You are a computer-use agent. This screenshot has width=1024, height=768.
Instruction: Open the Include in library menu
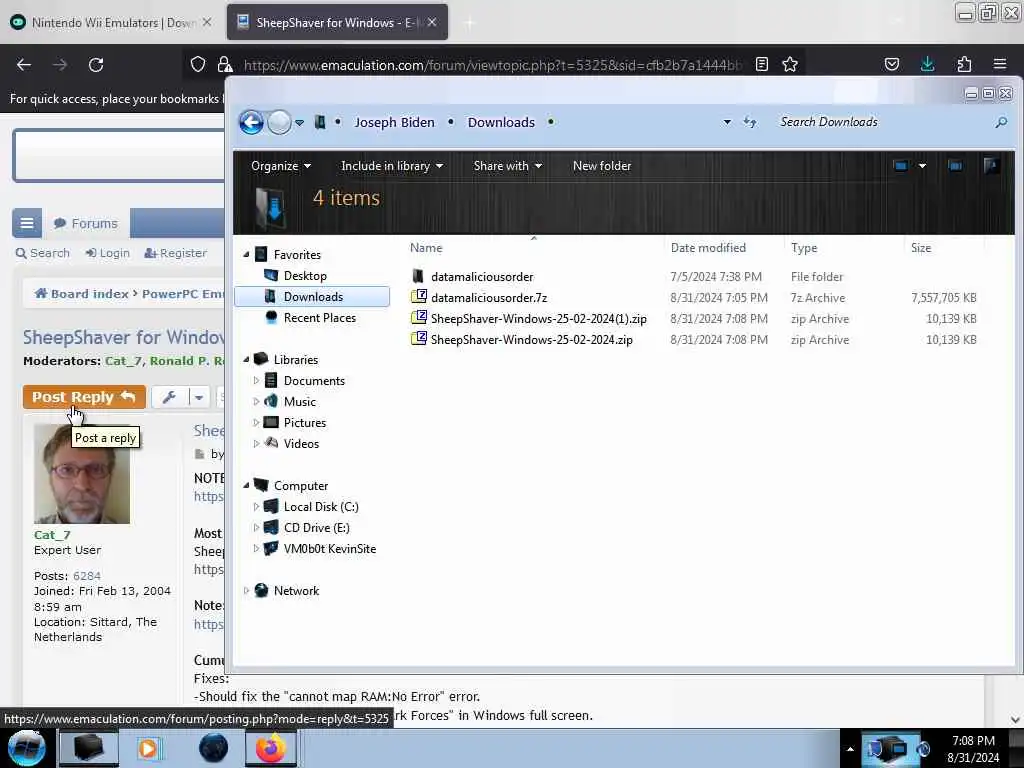tap(392, 166)
